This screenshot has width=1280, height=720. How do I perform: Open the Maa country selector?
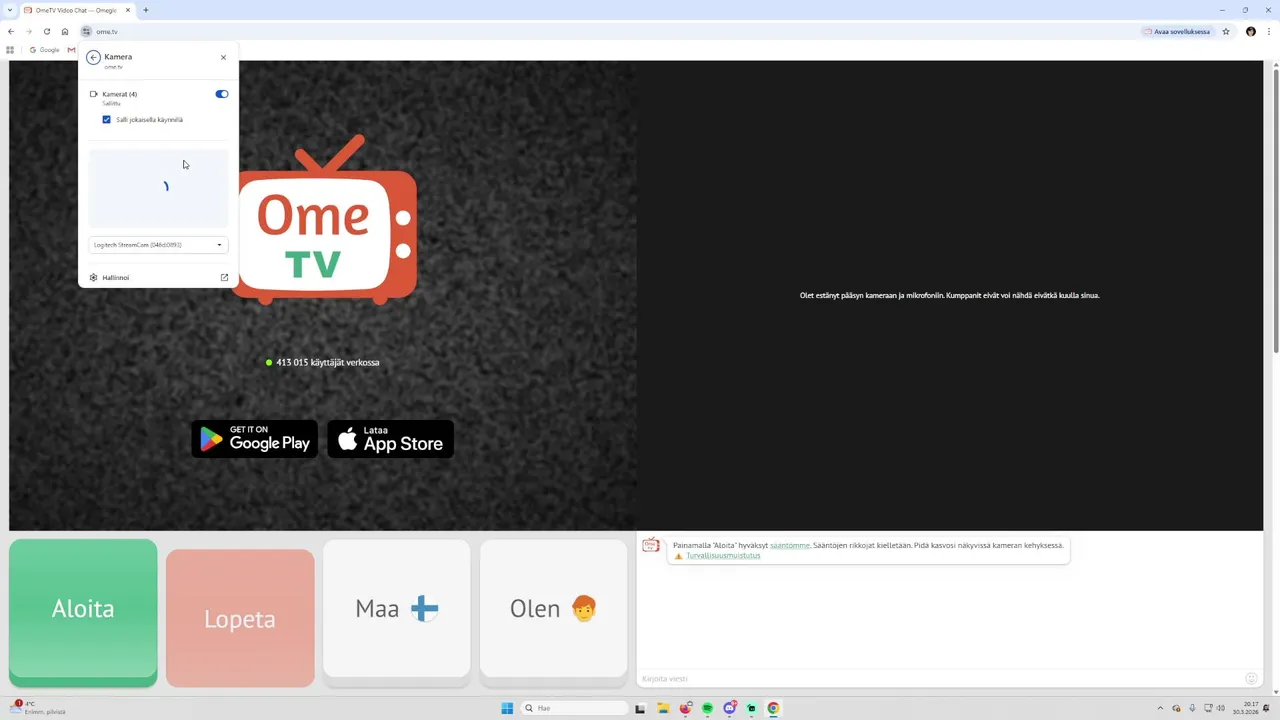pyautogui.click(x=397, y=612)
